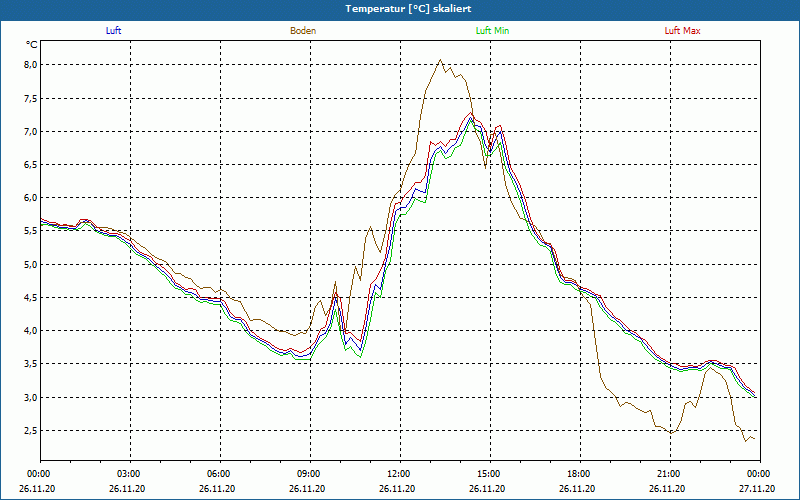
Task: Click the 6,0 y-axis value
Action: [x=31, y=198]
